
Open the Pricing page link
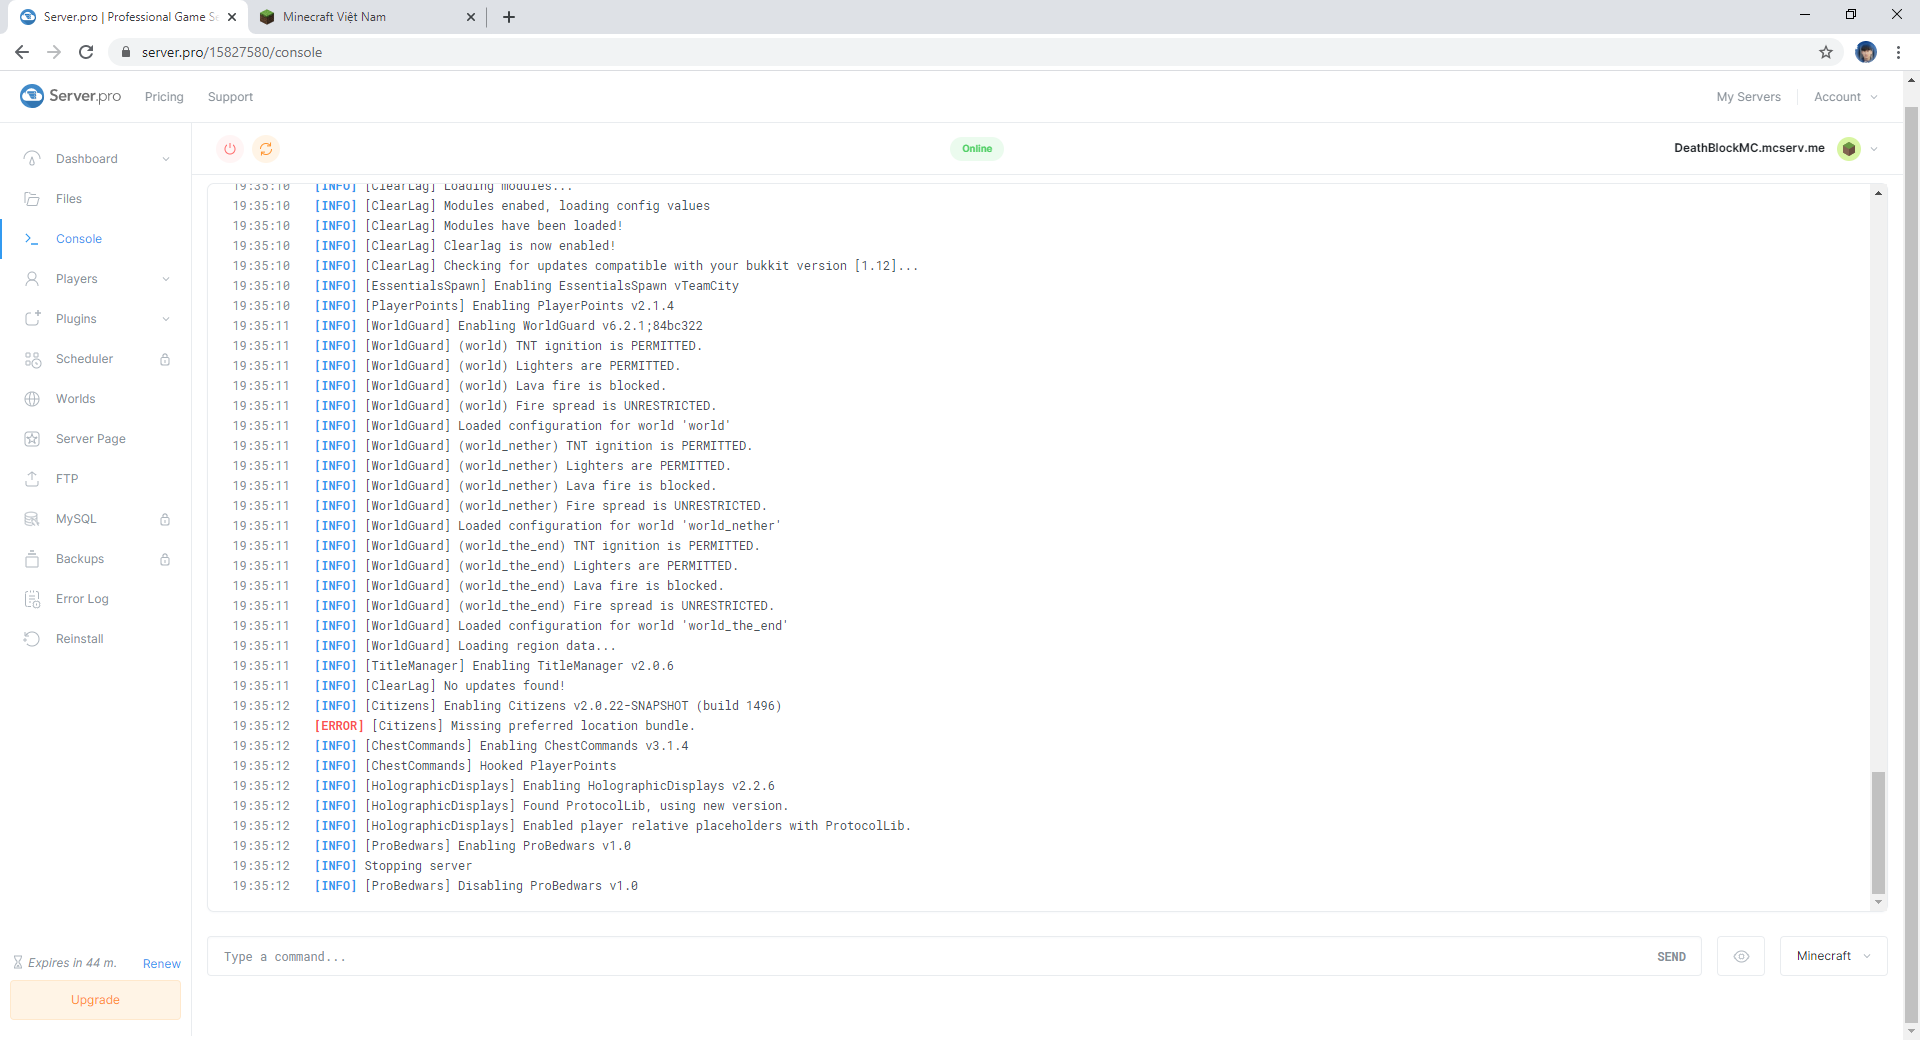(164, 97)
